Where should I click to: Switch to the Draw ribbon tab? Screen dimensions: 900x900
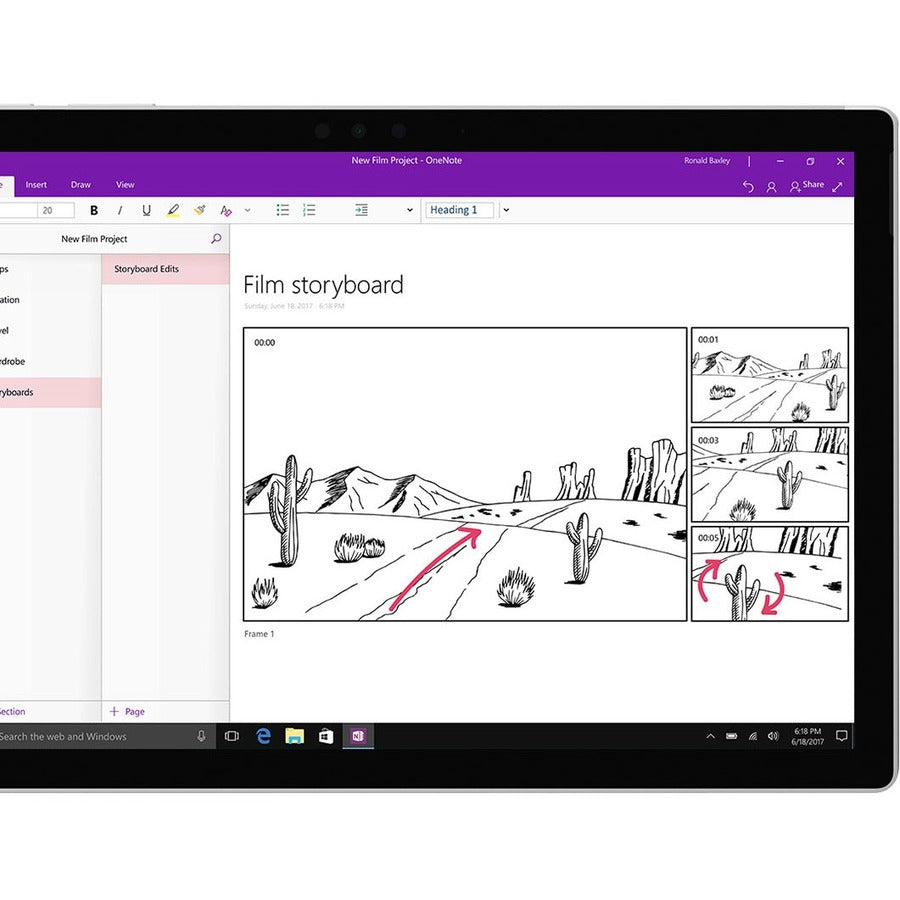pyautogui.click(x=80, y=184)
